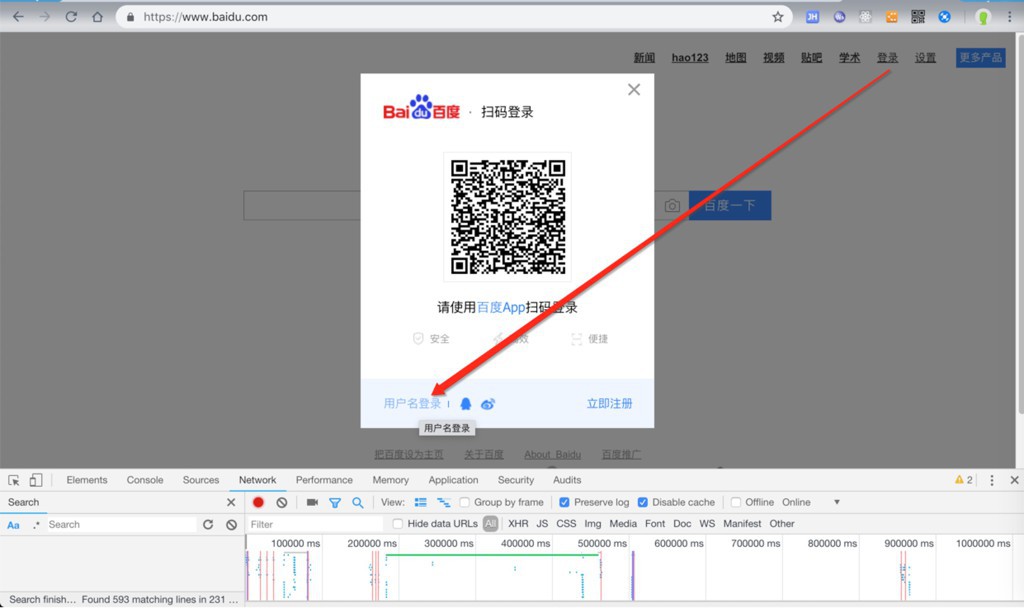This screenshot has width=1024, height=608.
Task: Open the DevTools warnings count indicator
Action: [x=963, y=480]
